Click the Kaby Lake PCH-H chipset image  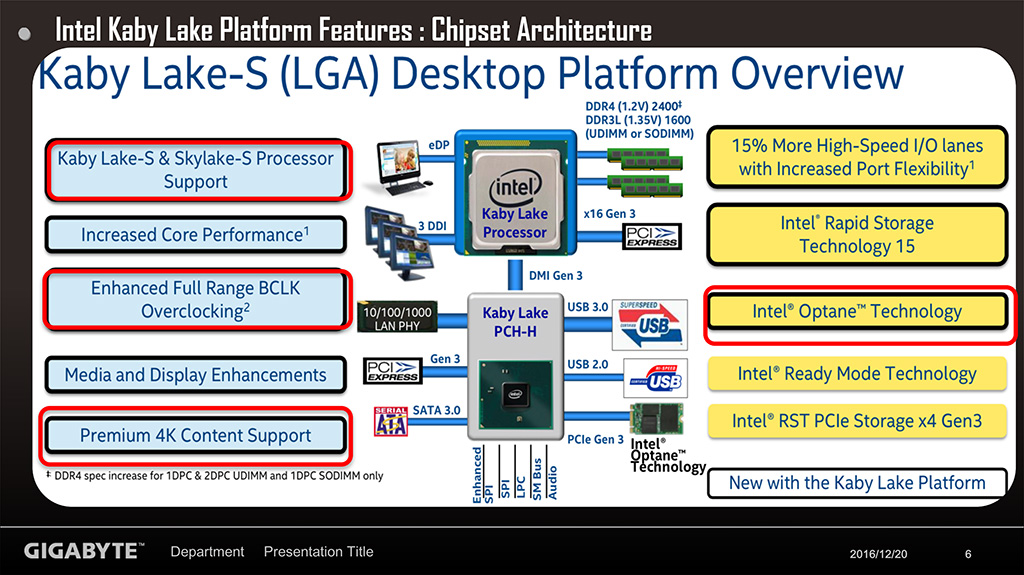click(515, 365)
